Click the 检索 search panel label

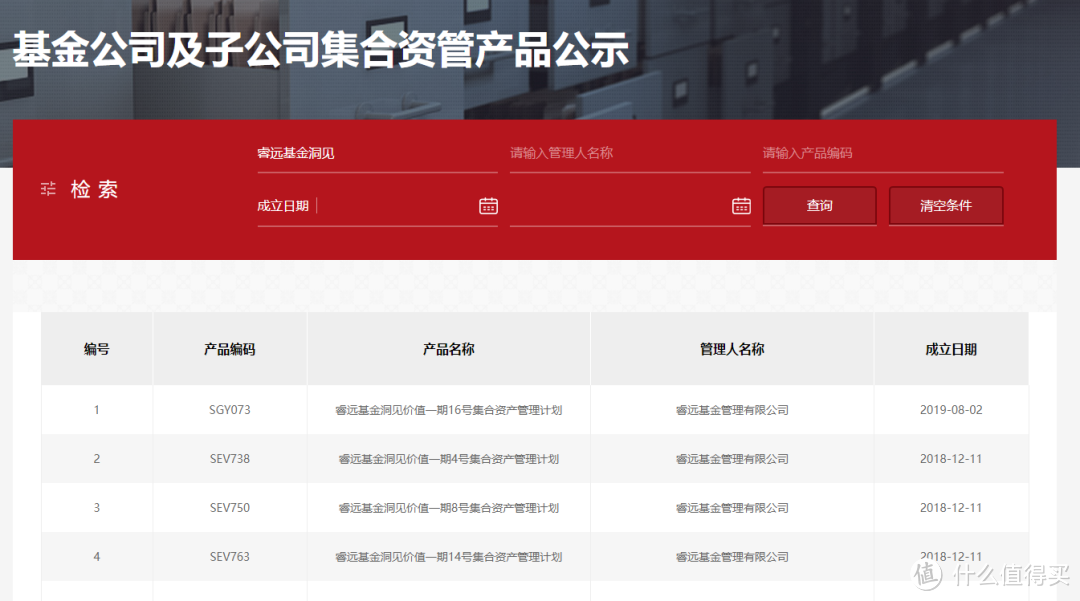(x=94, y=189)
